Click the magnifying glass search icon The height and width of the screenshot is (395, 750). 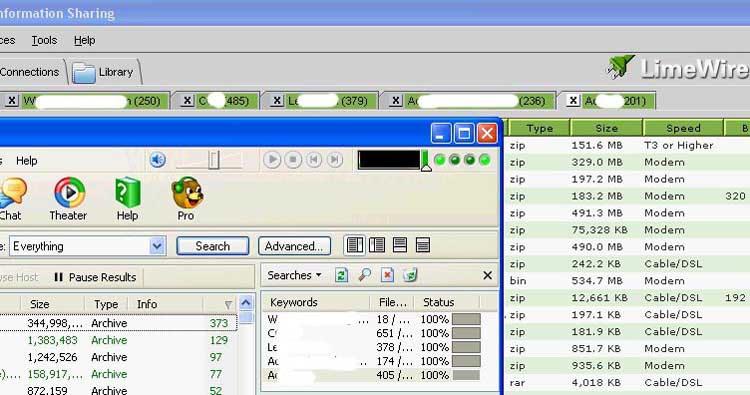tap(364, 275)
